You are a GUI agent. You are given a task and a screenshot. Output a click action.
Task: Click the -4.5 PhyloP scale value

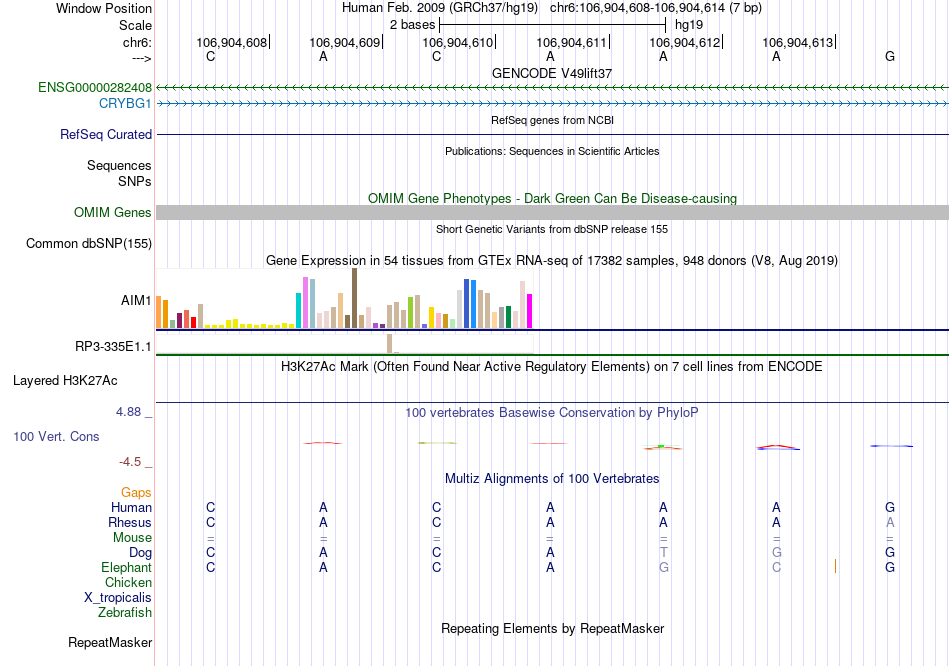130,462
